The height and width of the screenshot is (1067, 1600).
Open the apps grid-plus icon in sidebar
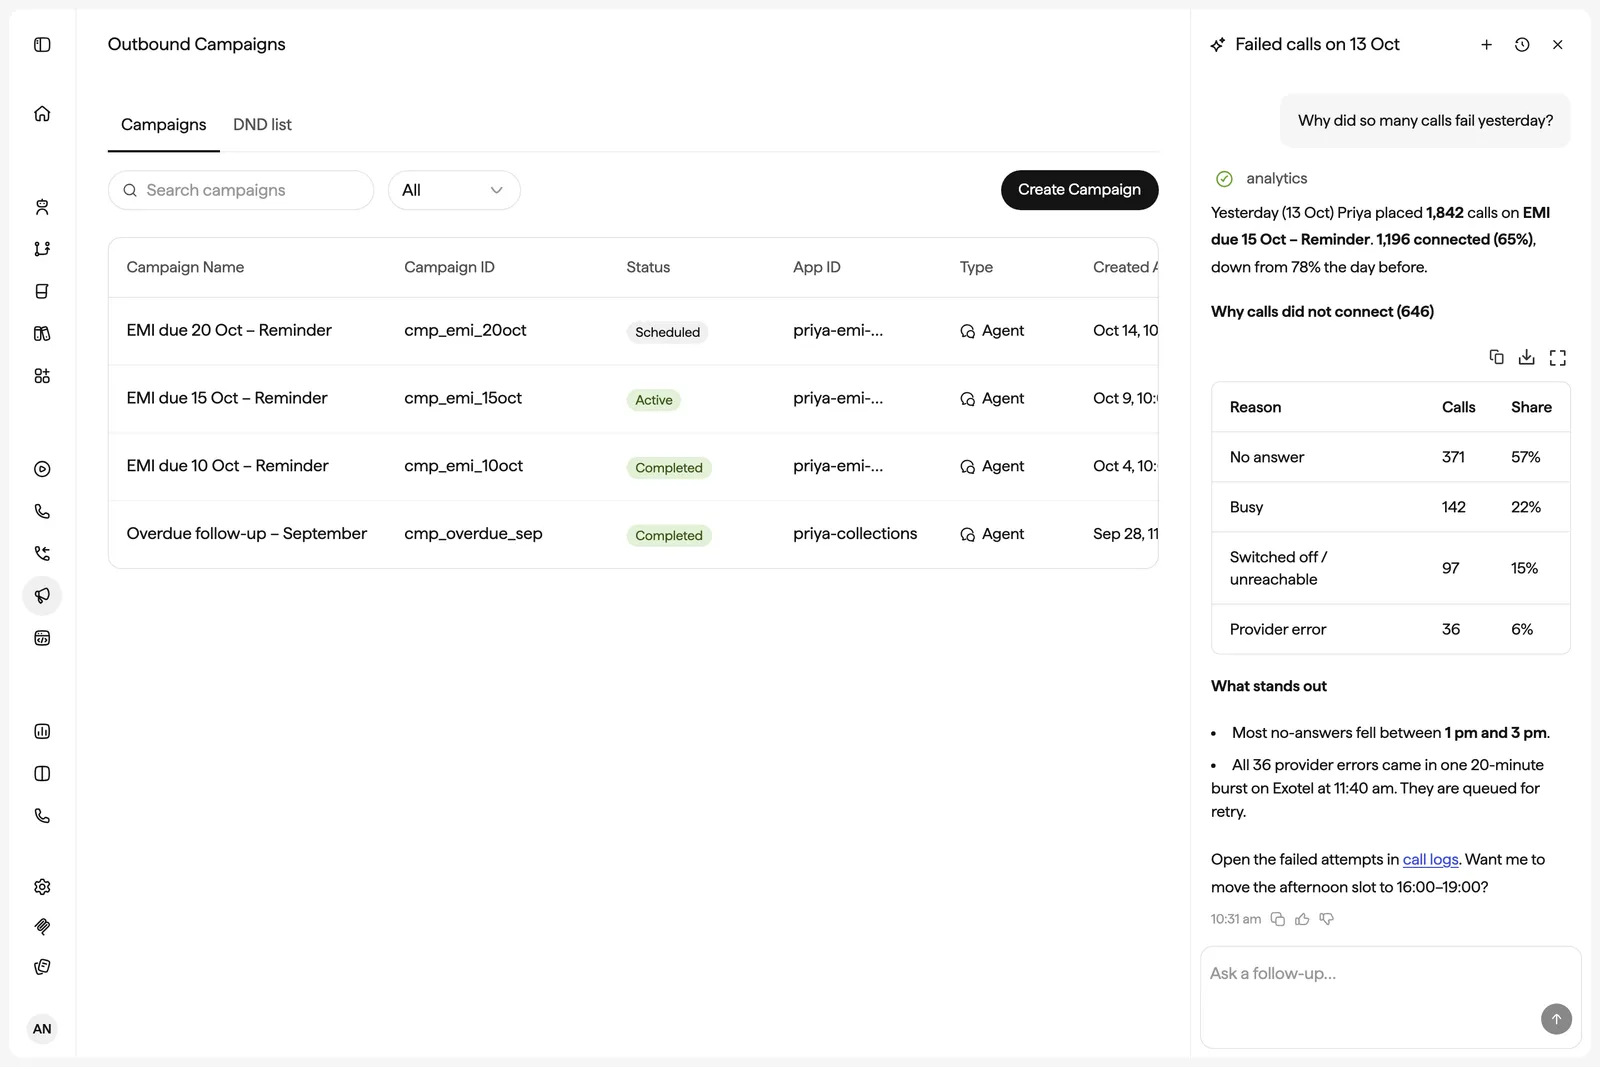tap(42, 376)
